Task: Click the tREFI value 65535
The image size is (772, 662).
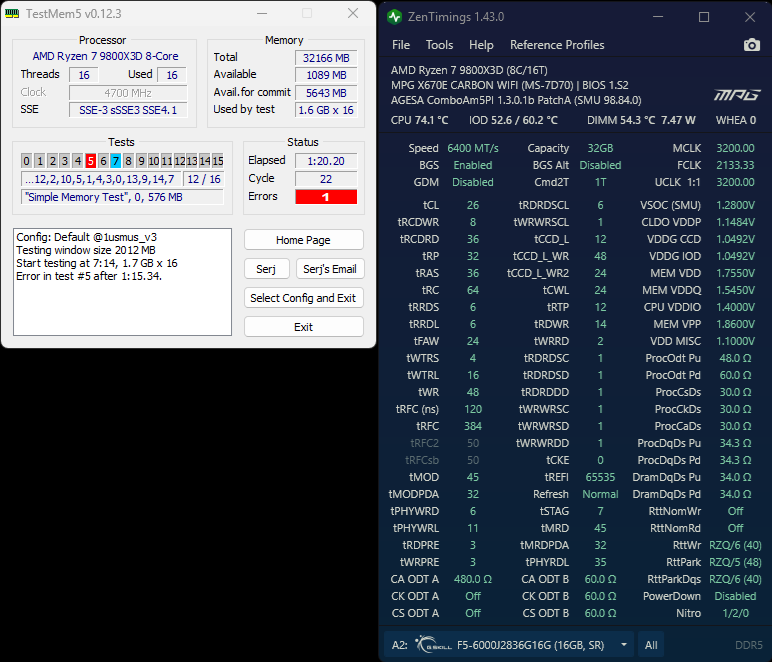Action: pyautogui.click(x=600, y=477)
